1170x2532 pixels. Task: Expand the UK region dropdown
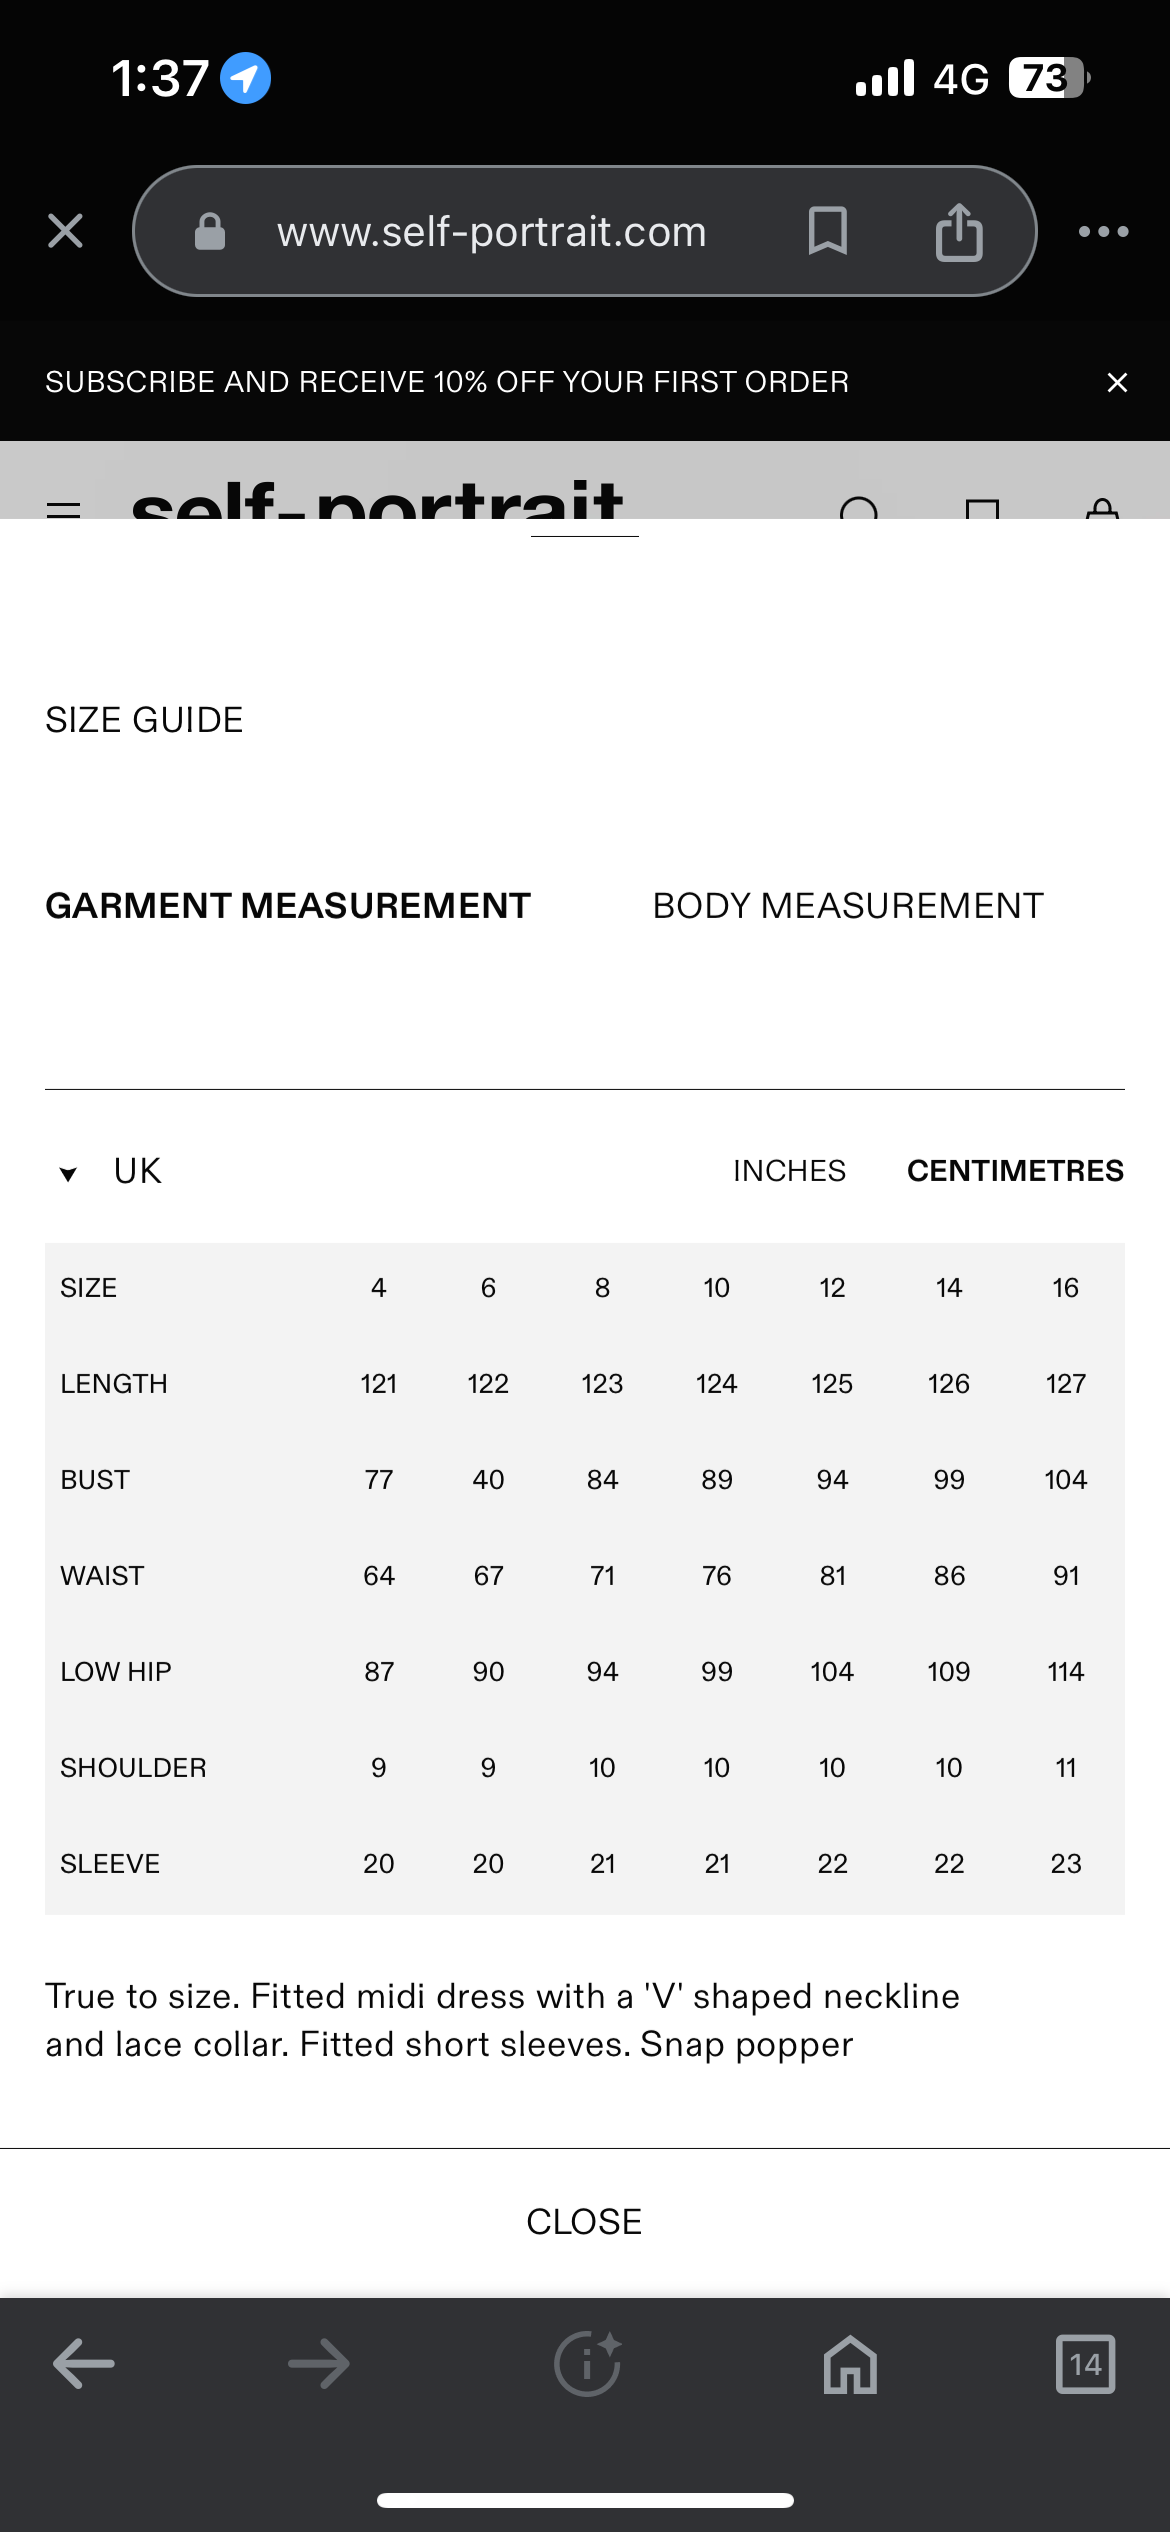point(137,1171)
